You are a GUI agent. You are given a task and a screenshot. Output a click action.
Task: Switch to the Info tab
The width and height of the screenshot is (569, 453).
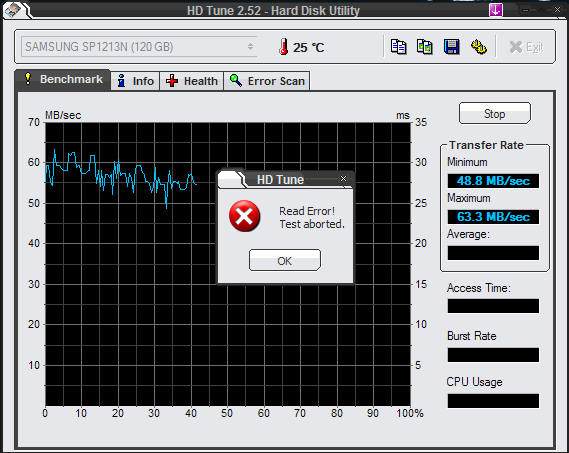point(135,81)
